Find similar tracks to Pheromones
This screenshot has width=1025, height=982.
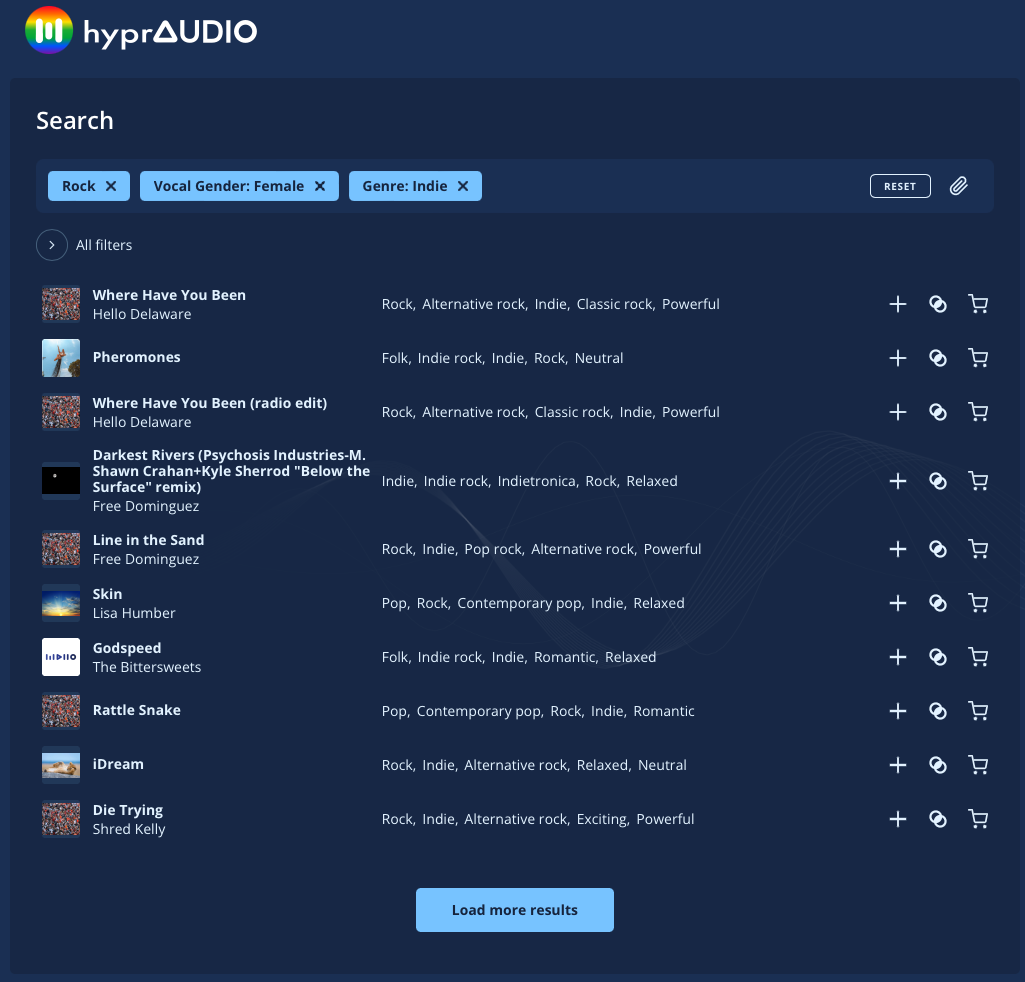[x=938, y=358]
